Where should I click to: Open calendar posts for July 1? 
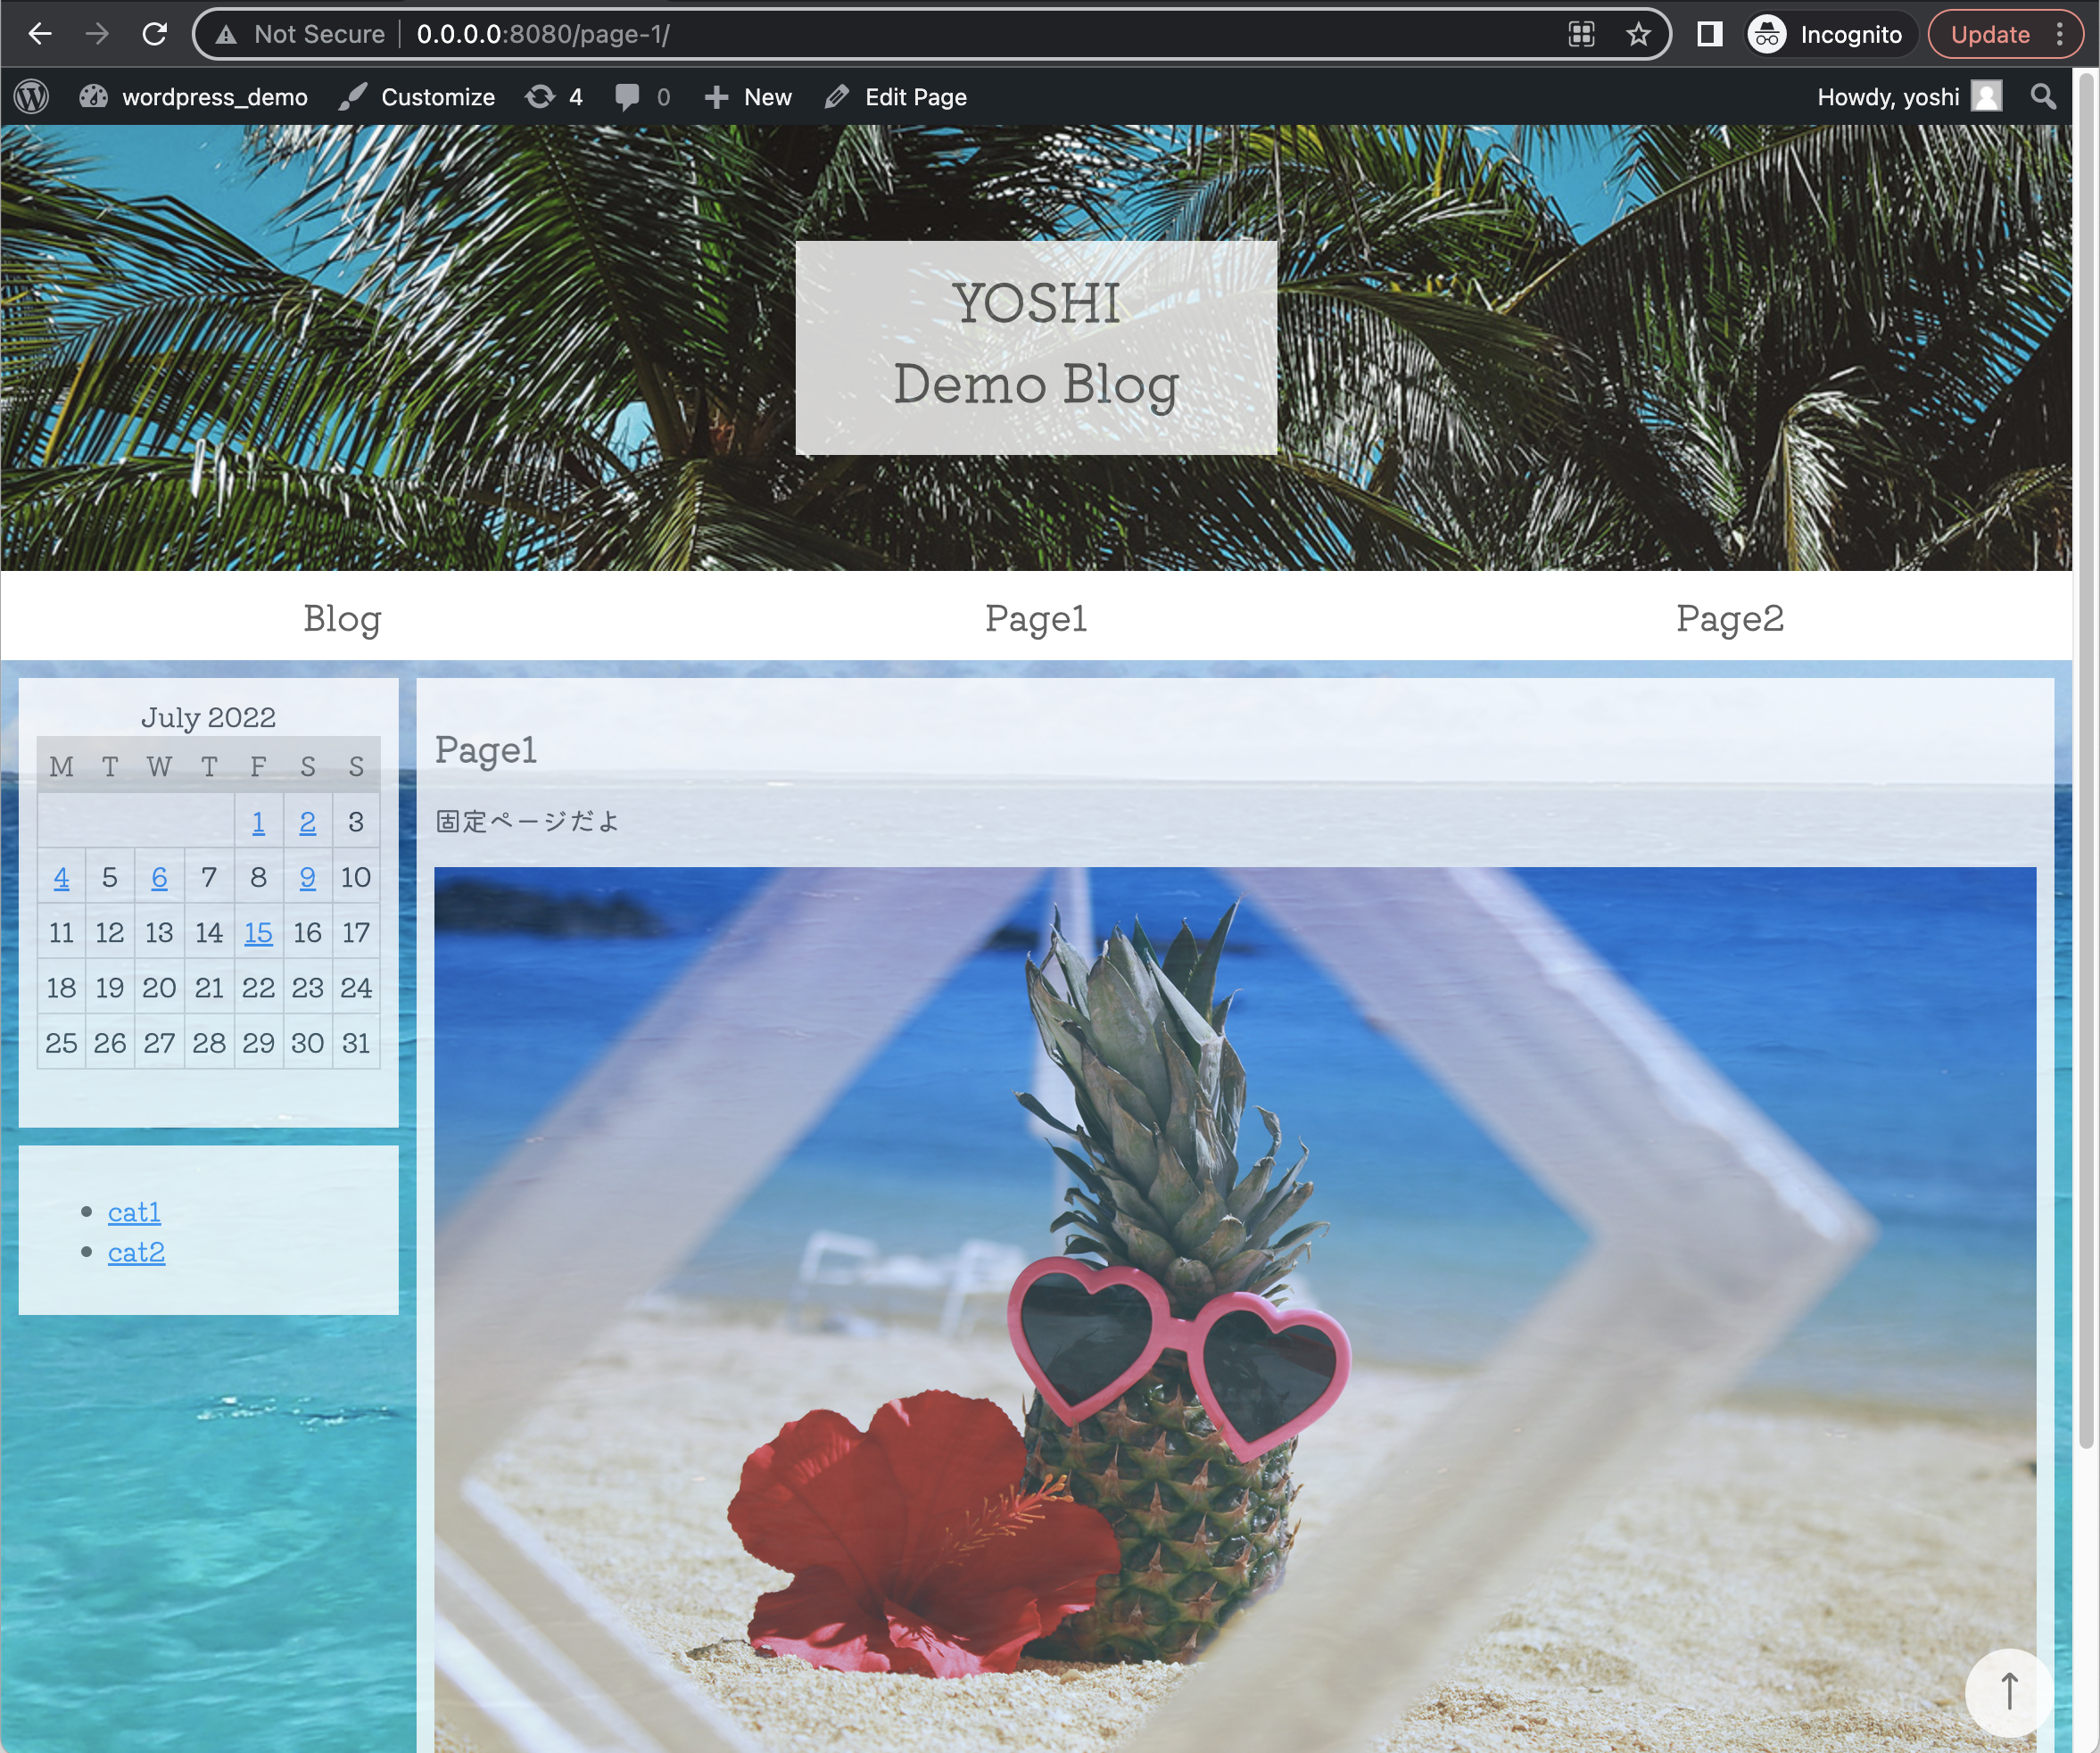pos(258,822)
